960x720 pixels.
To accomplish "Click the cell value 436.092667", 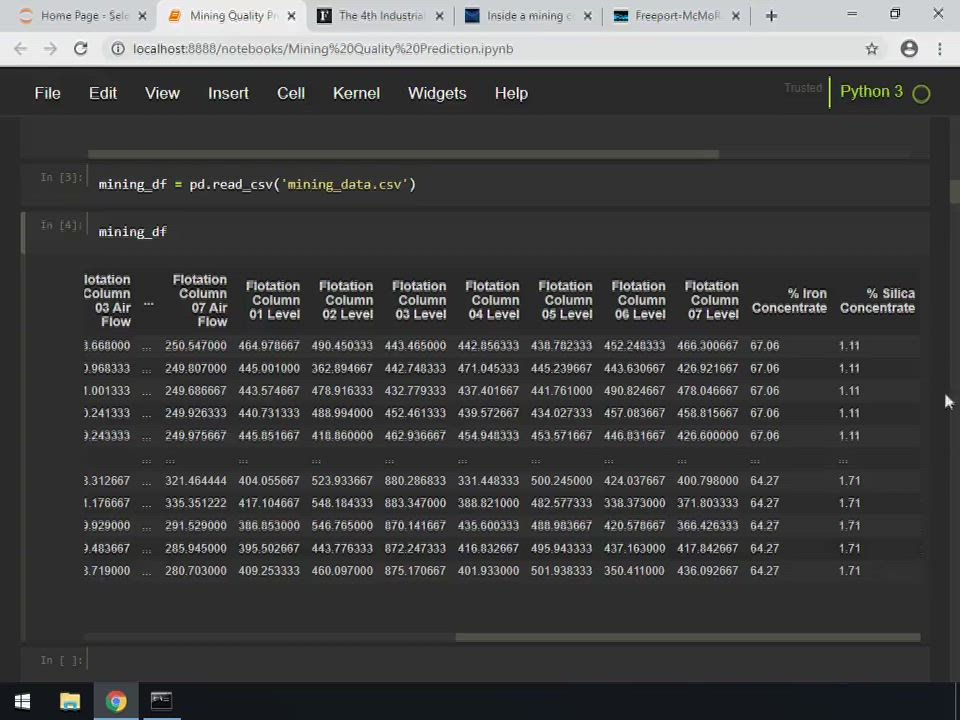I will pyautogui.click(x=708, y=571).
